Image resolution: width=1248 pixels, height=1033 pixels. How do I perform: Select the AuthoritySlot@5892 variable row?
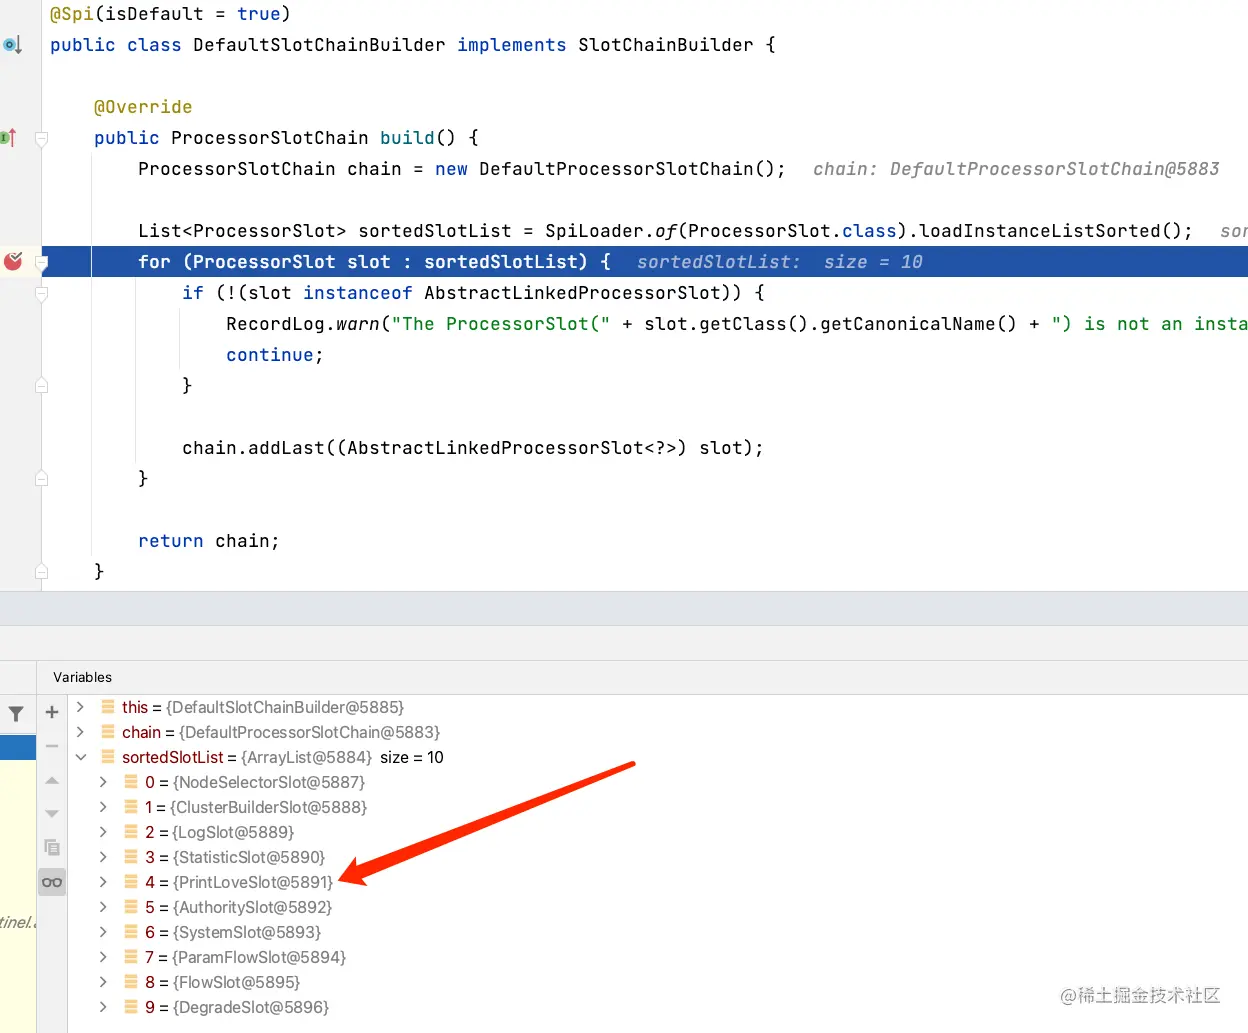pyautogui.click(x=658, y=907)
